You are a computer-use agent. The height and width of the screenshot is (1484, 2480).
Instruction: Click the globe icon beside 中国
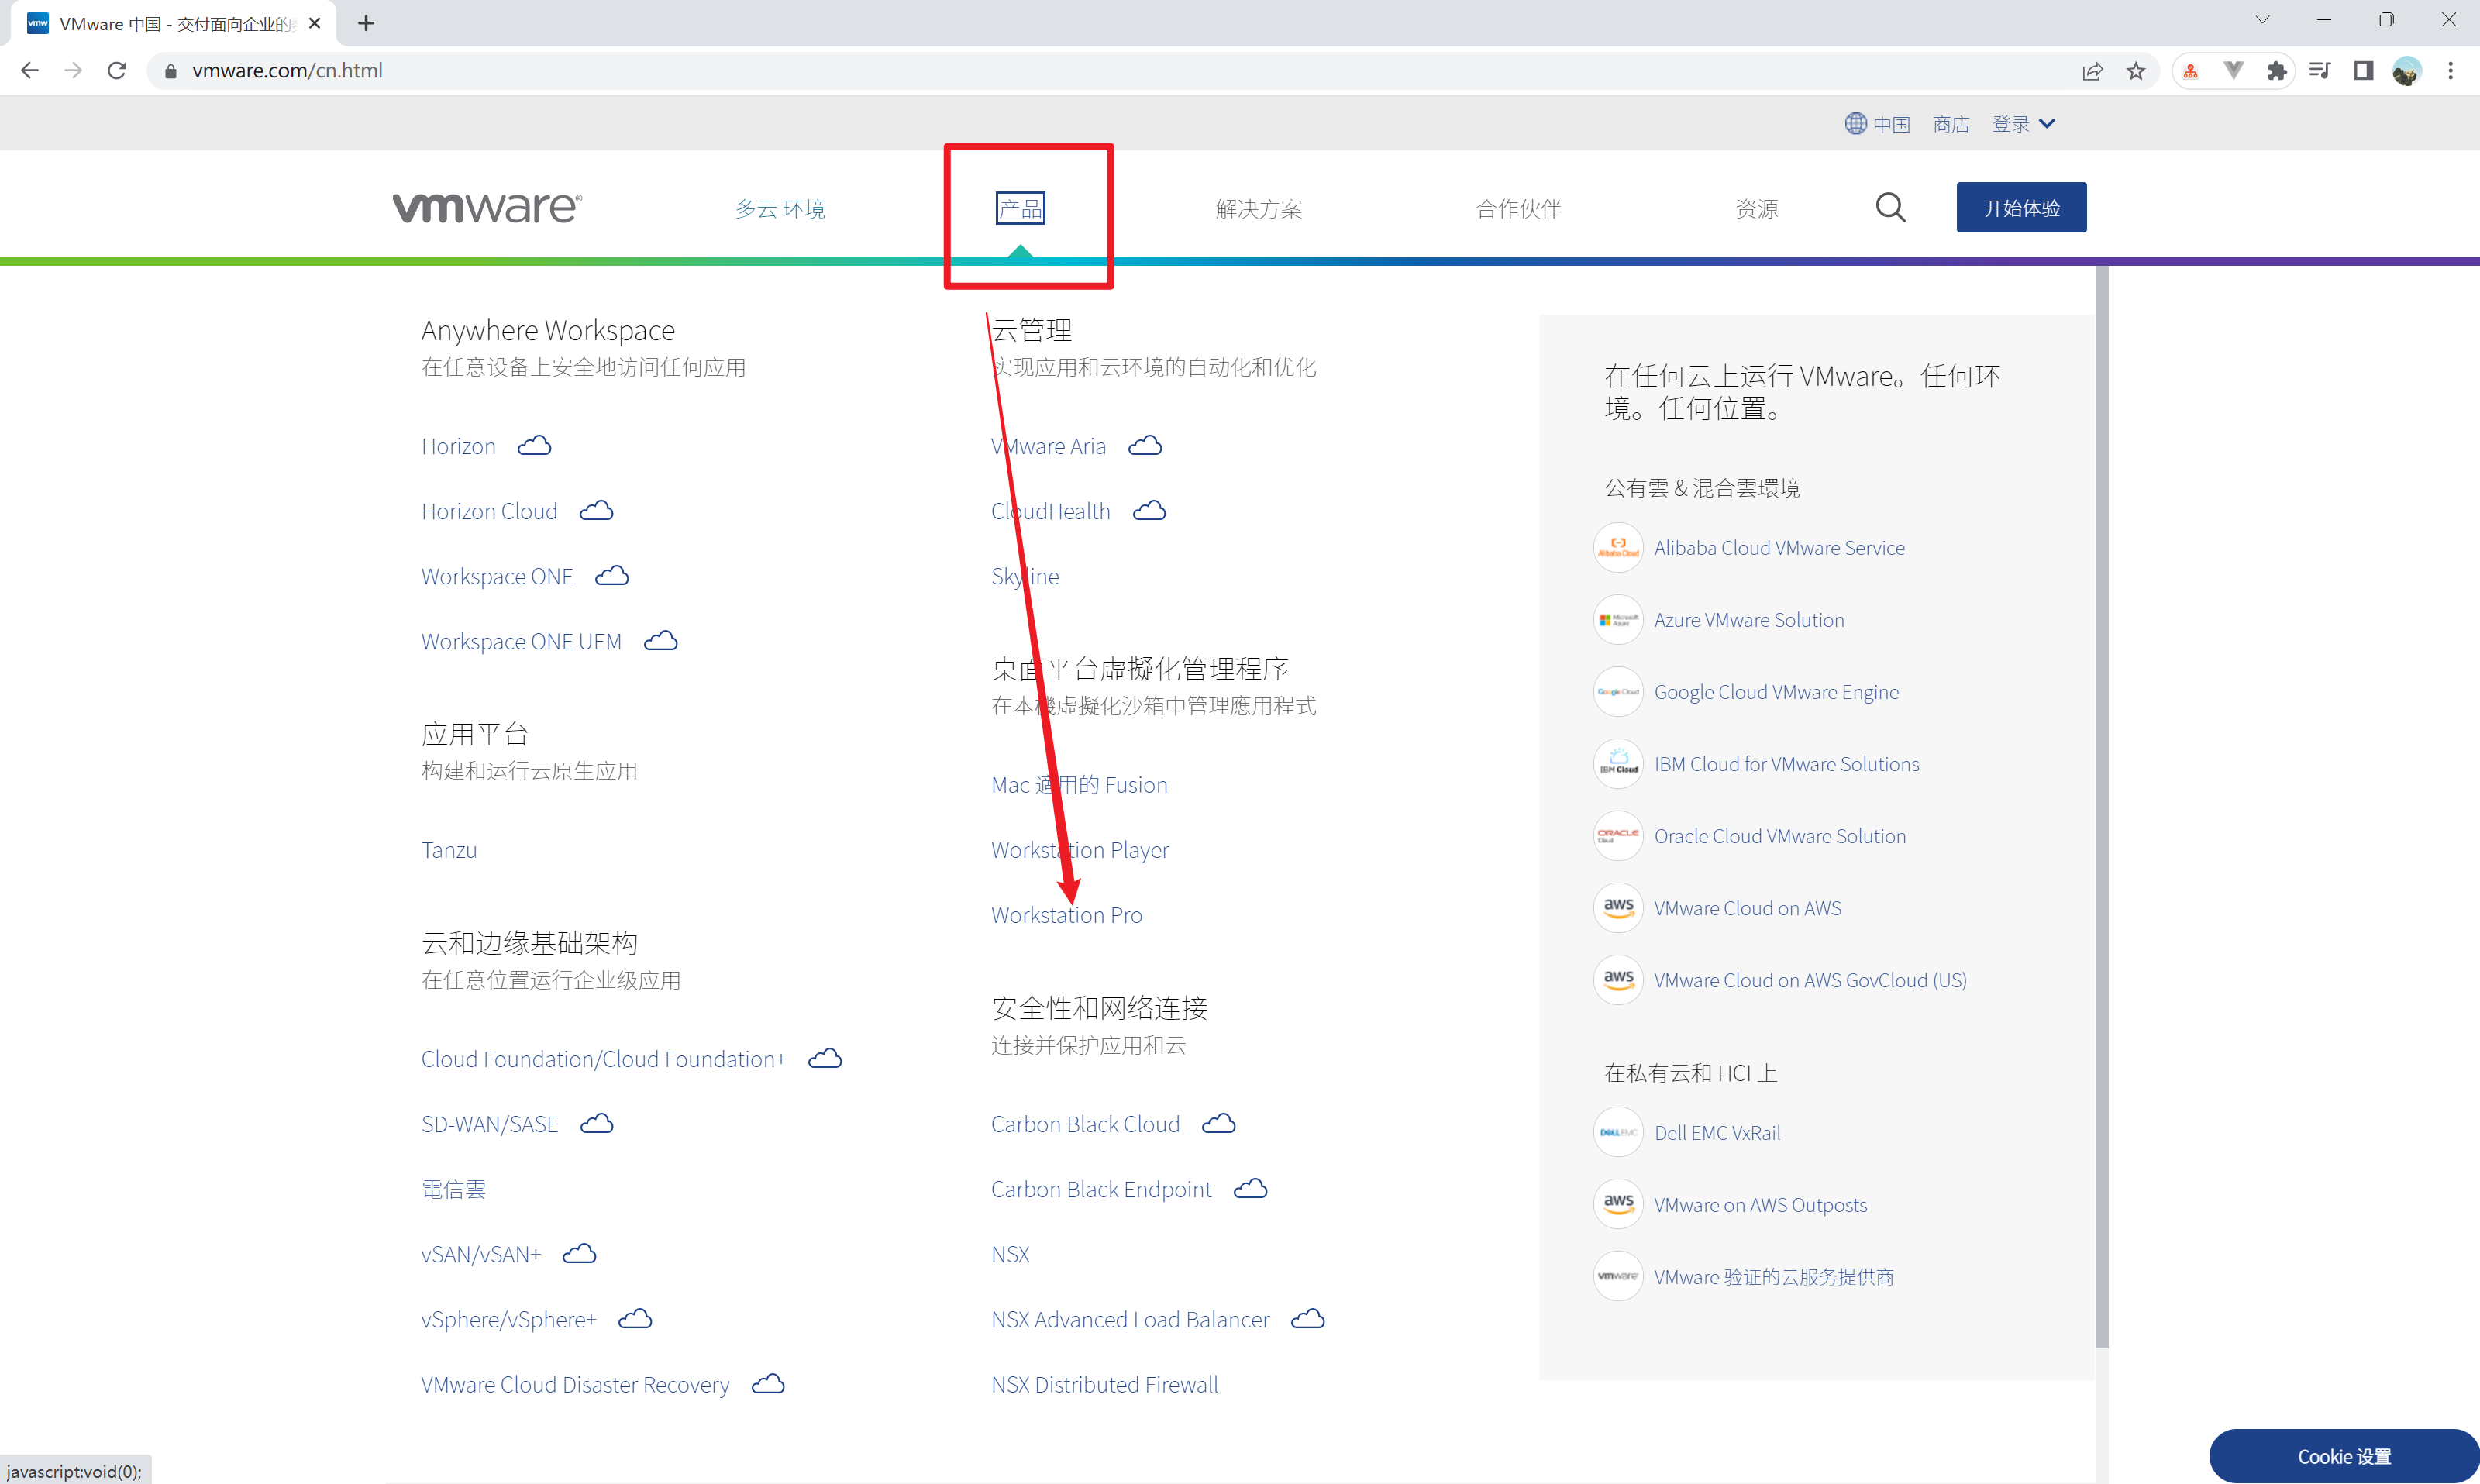tap(1855, 123)
